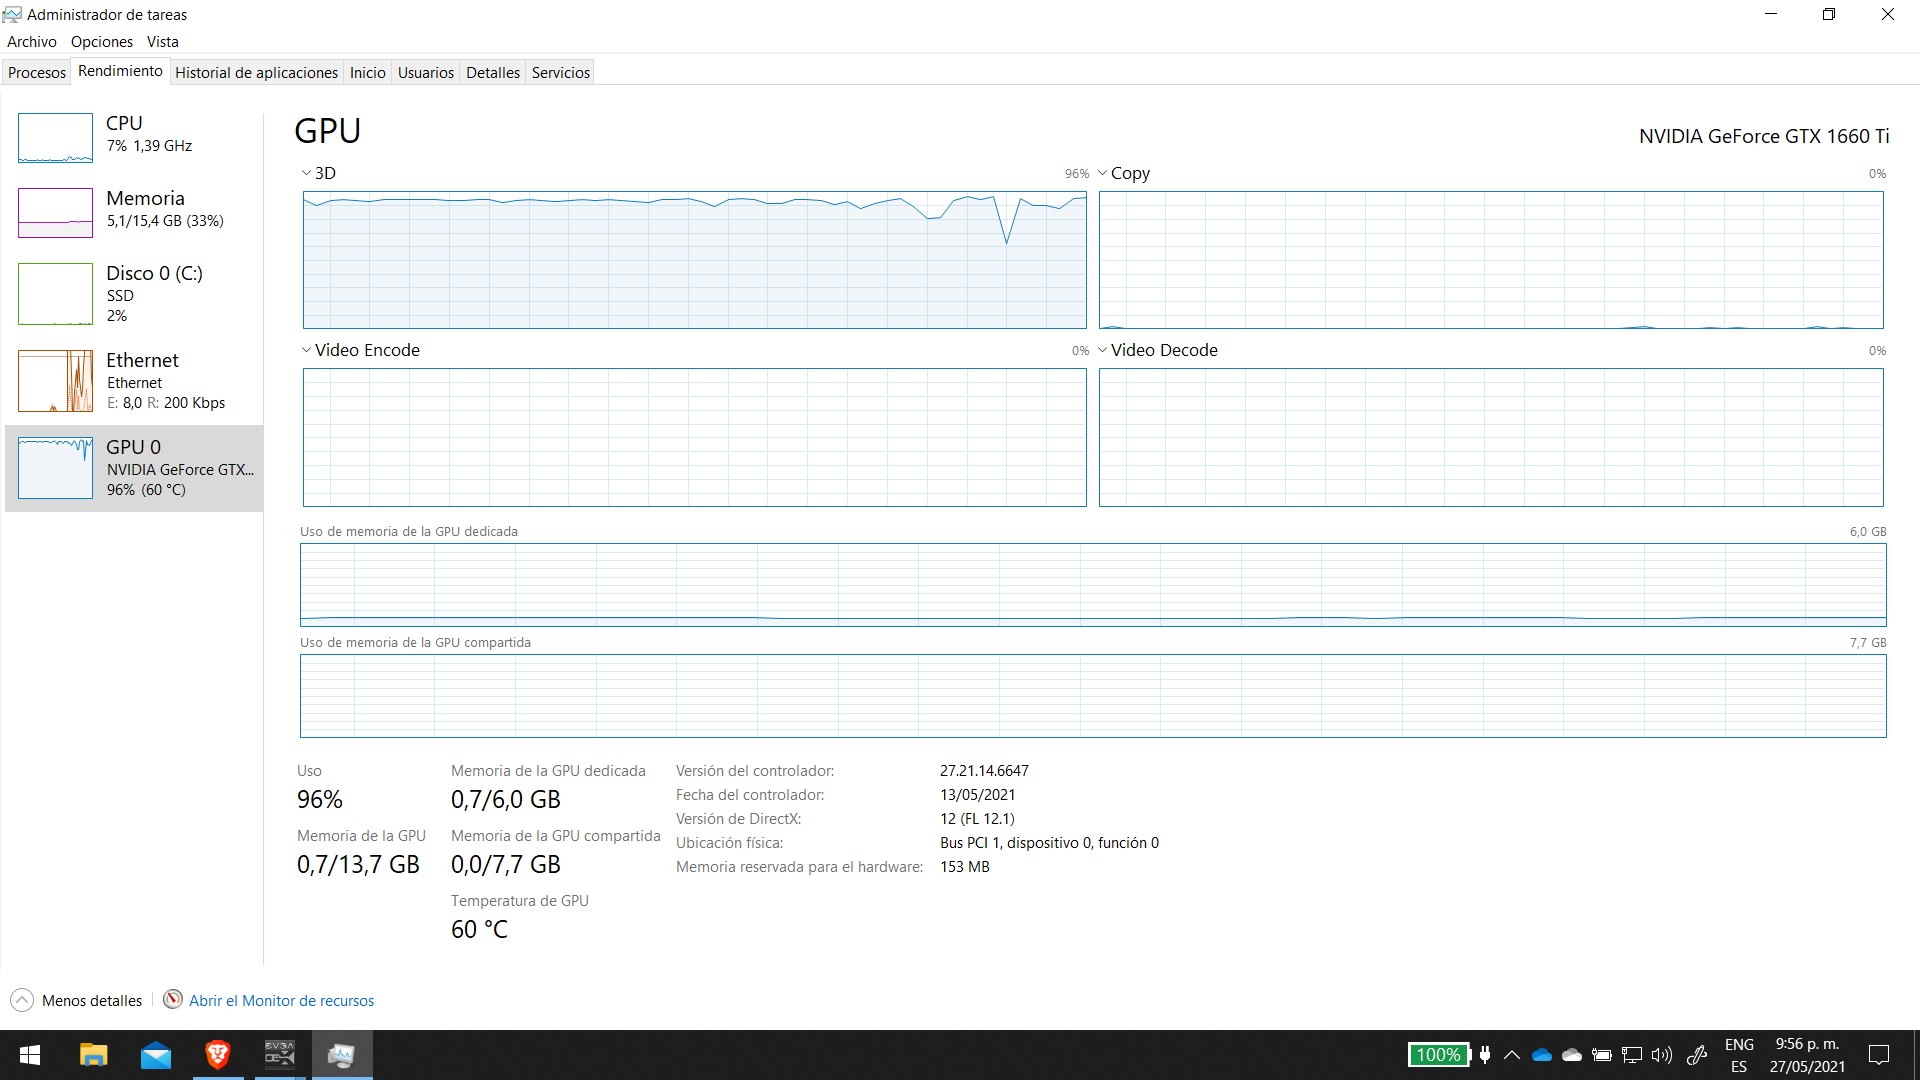
Task: Click the EVGA Precision taskbar icon
Action: 279,1055
